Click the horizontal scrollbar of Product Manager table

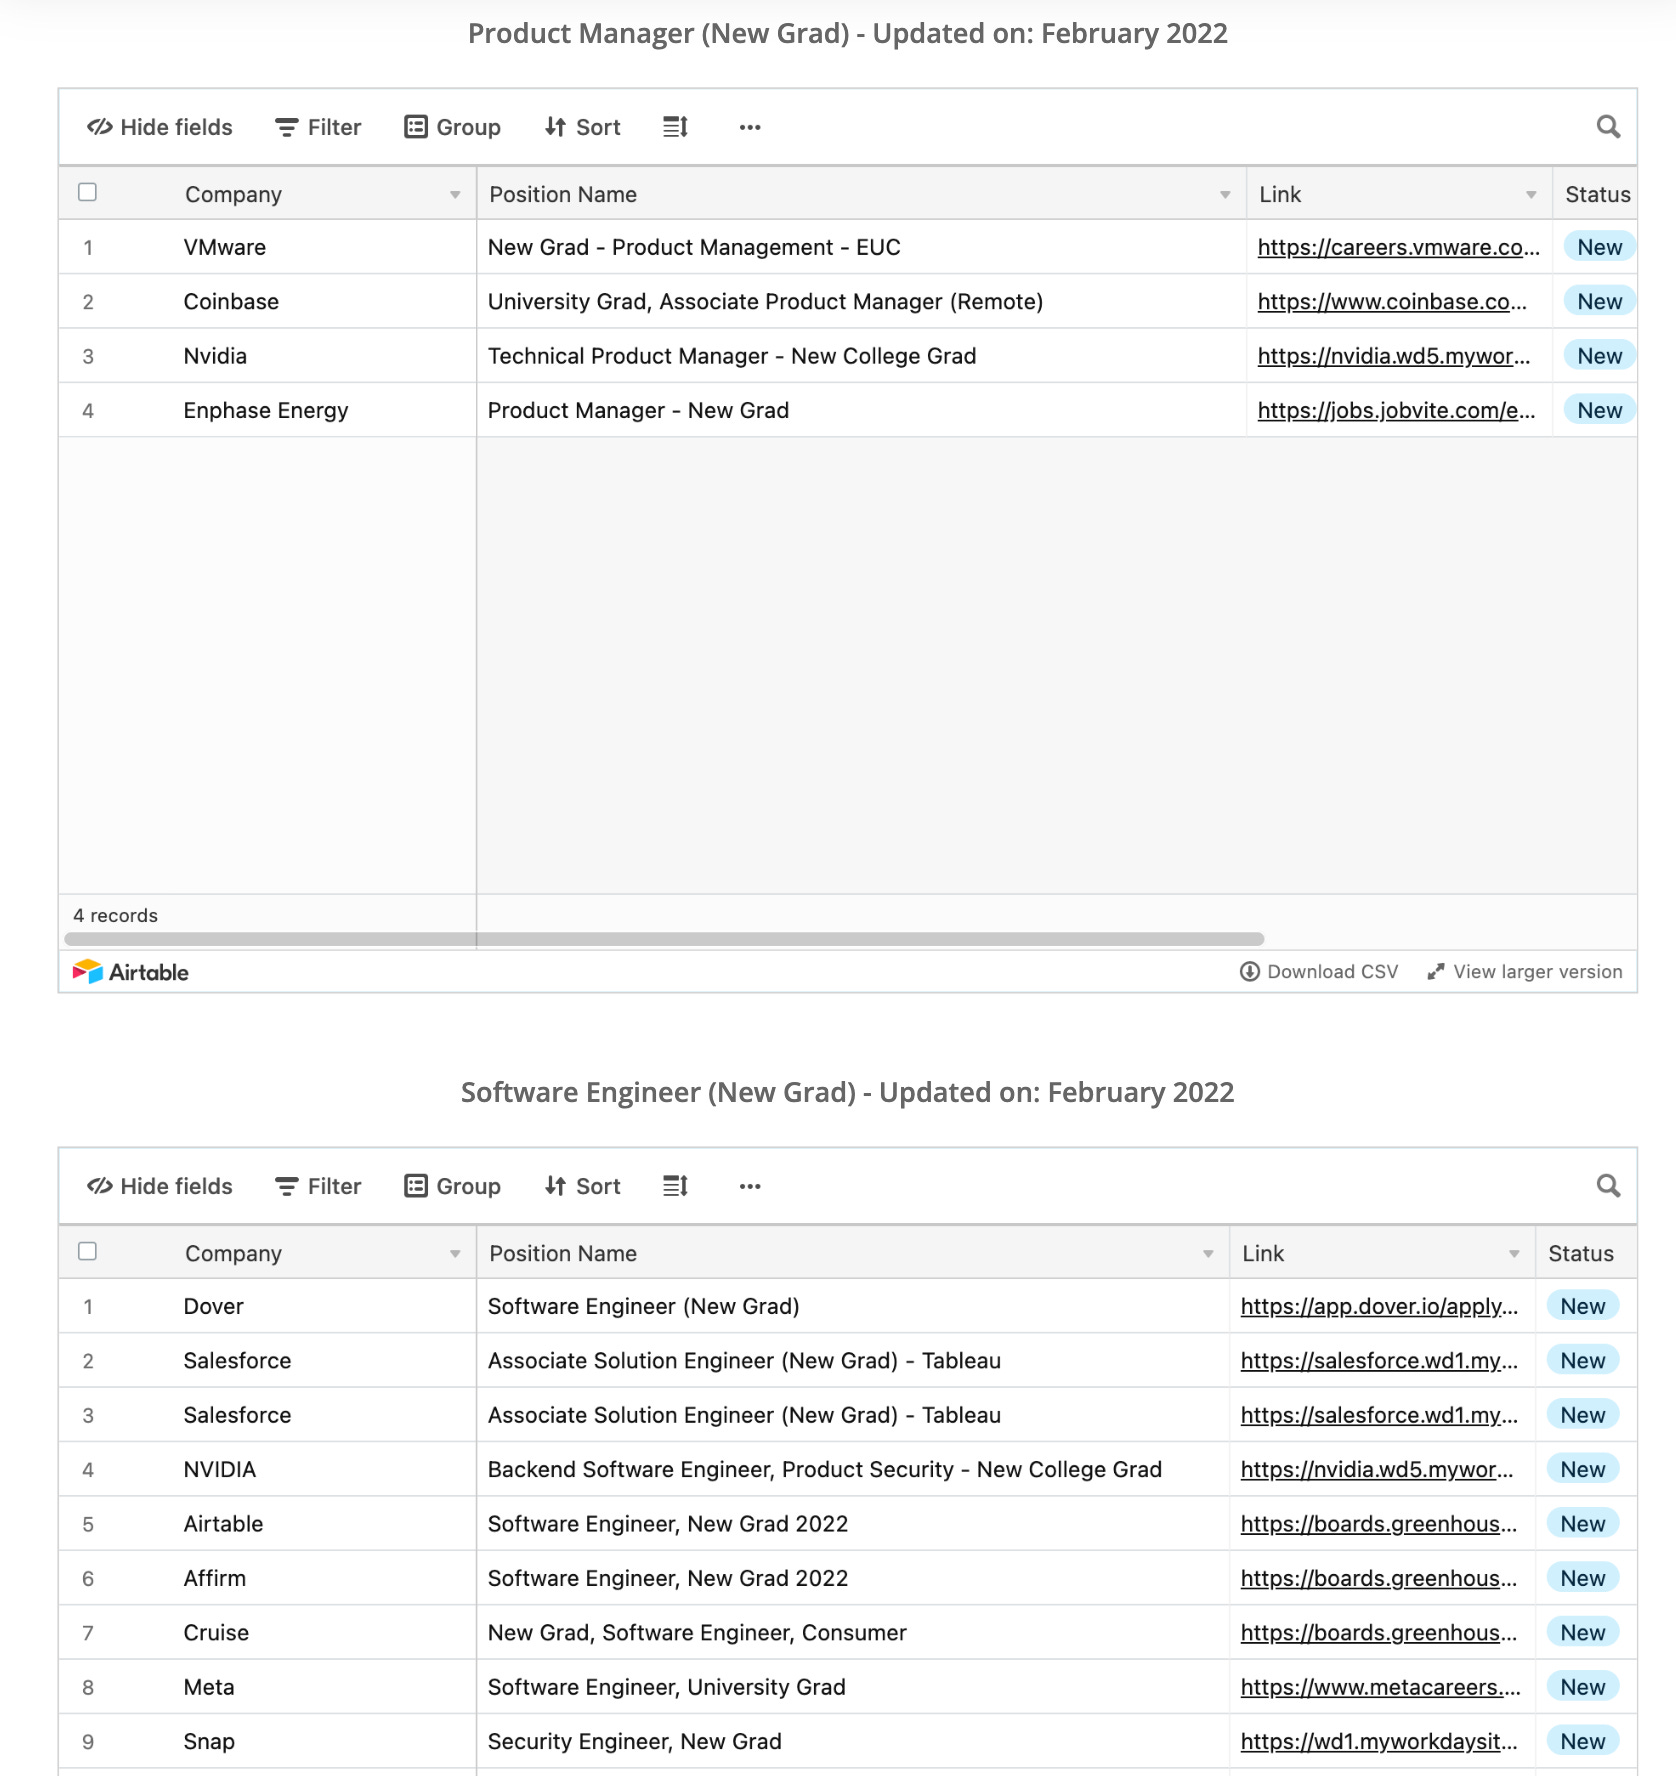(664, 939)
